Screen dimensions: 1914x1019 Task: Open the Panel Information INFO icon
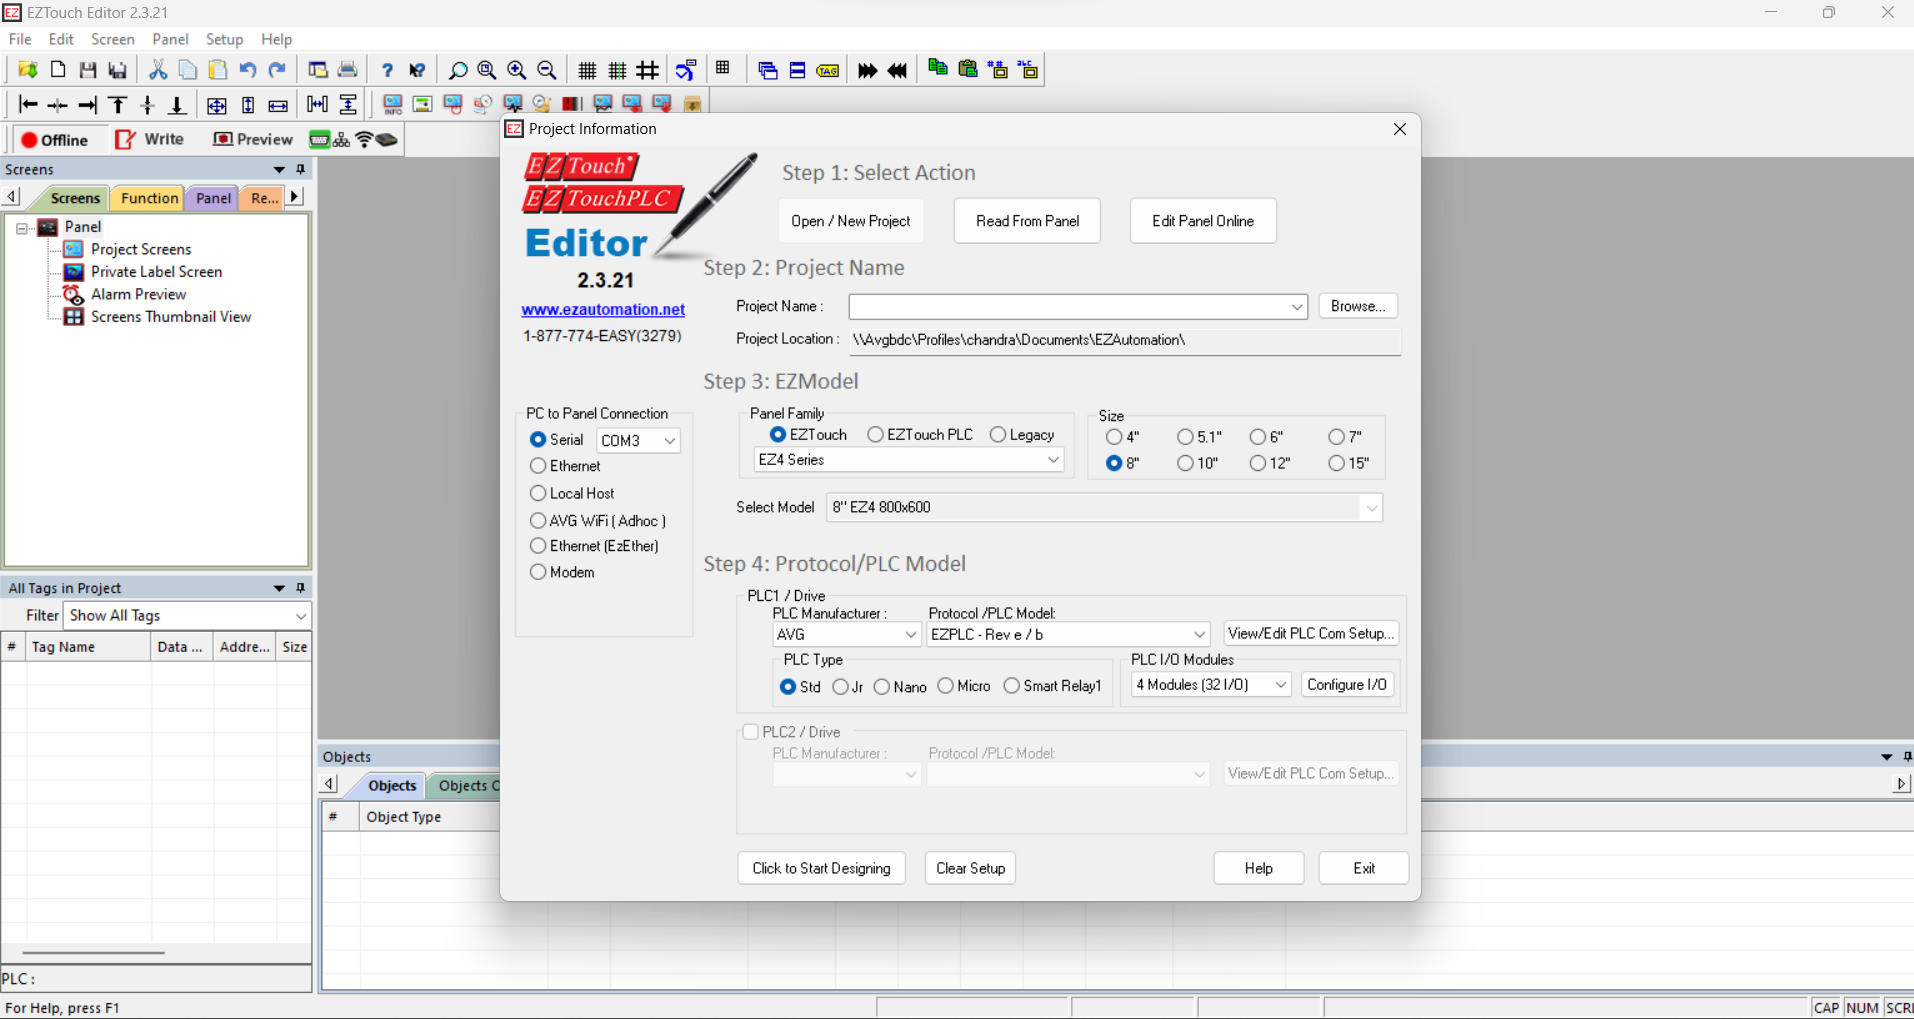(392, 104)
